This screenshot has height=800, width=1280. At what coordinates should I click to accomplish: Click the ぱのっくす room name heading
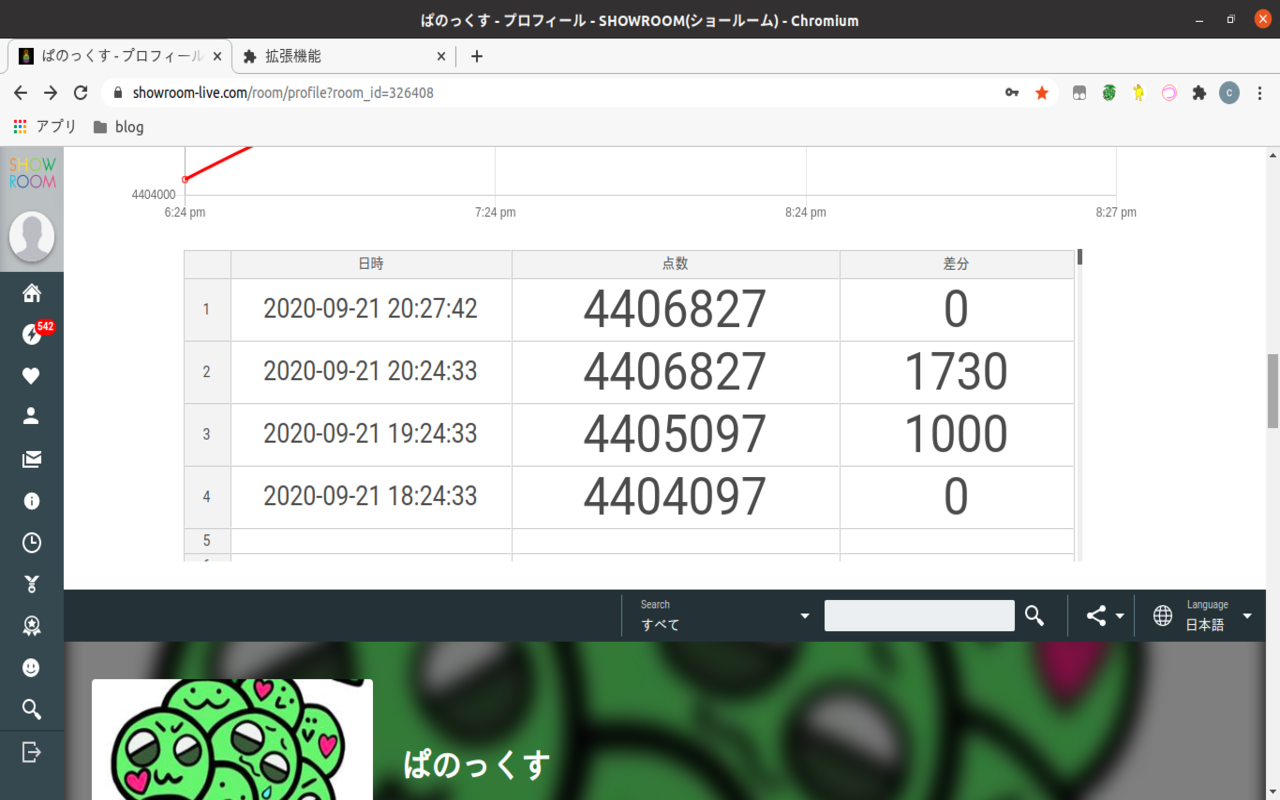[x=477, y=765]
